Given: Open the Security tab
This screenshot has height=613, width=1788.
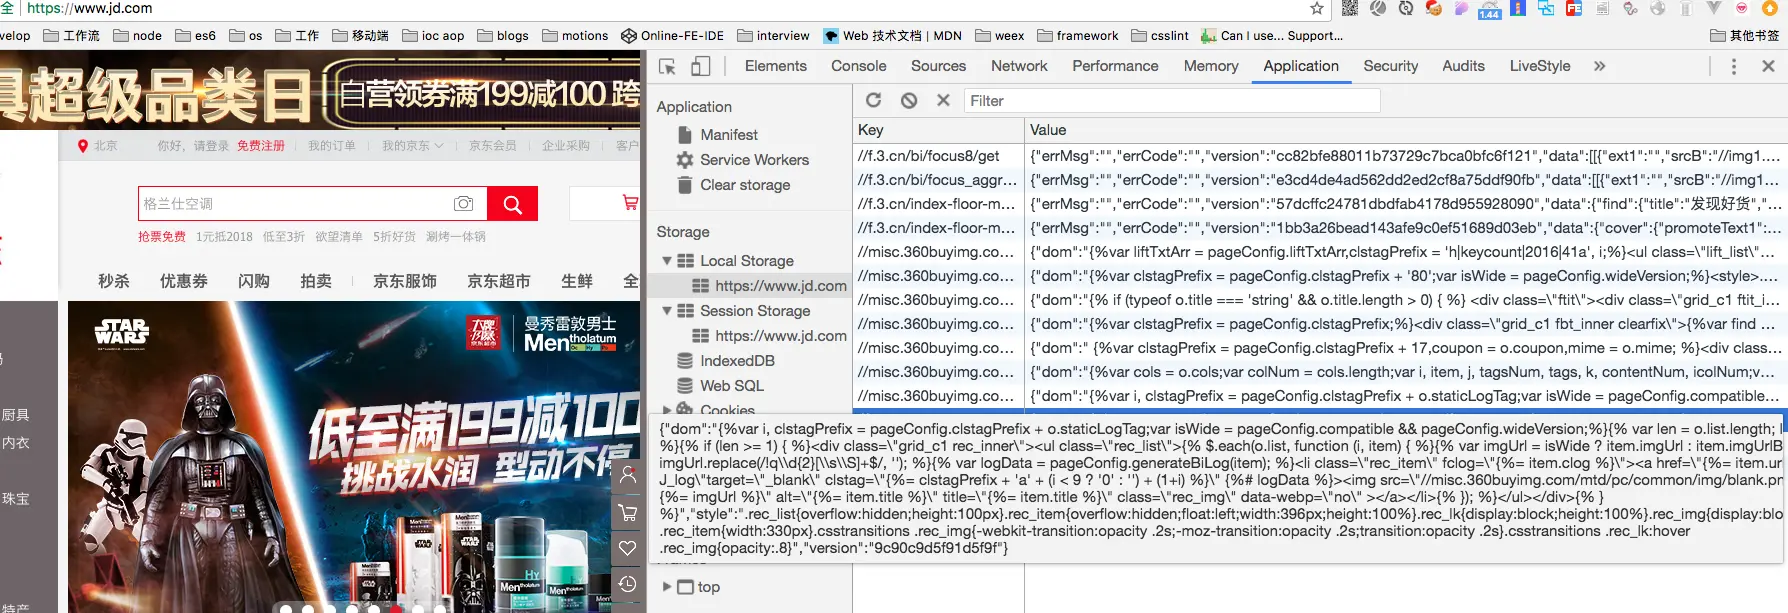Looking at the screenshot, I should coord(1390,66).
